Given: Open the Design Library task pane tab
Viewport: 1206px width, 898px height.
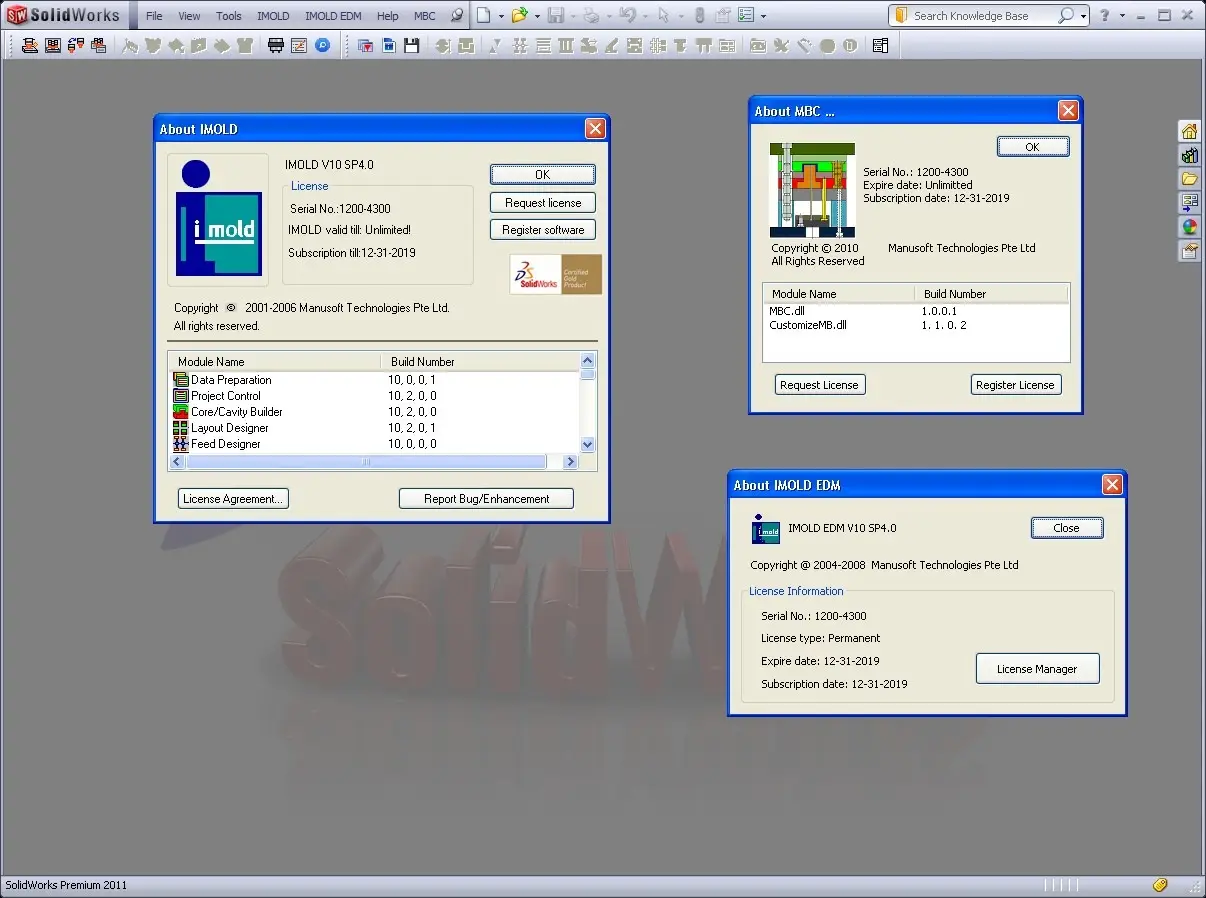Looking at the screenshot, I should pyautogui.click(x=1189, y=155).
